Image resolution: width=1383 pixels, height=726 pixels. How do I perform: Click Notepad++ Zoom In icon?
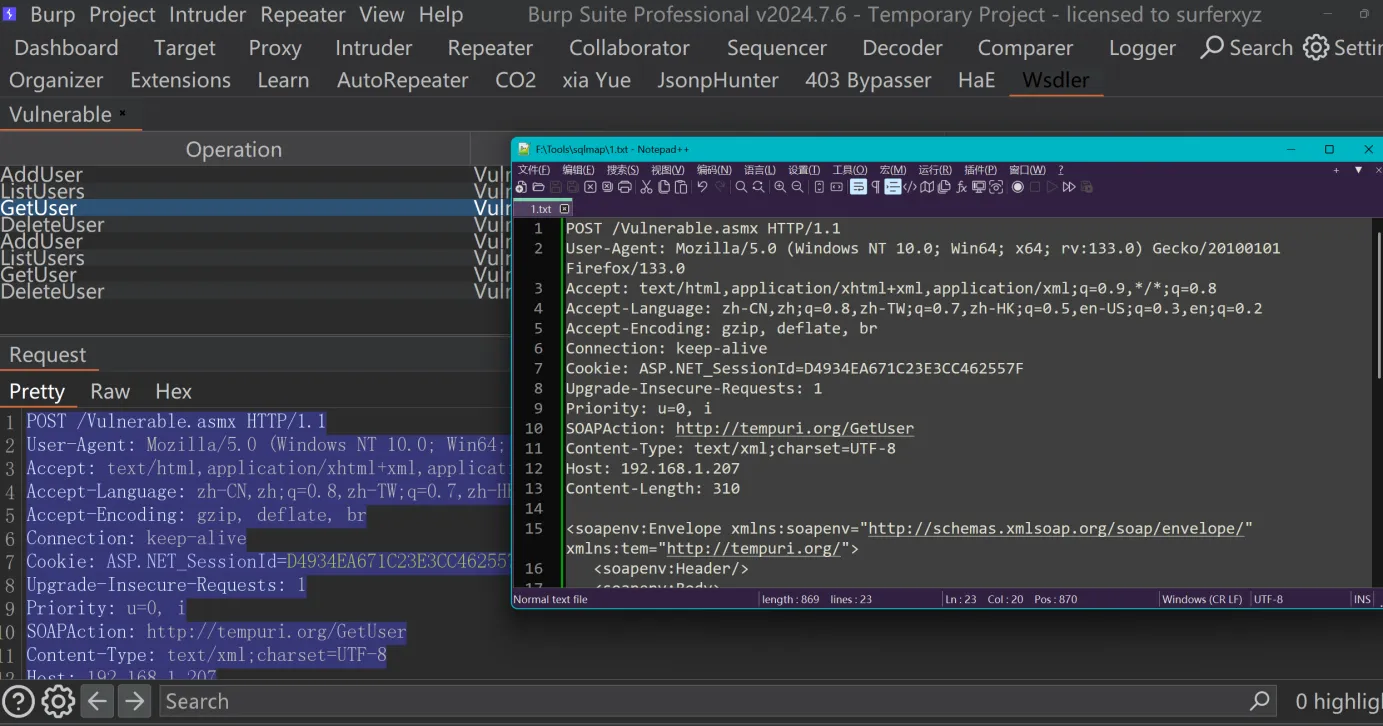pos(780,187)
